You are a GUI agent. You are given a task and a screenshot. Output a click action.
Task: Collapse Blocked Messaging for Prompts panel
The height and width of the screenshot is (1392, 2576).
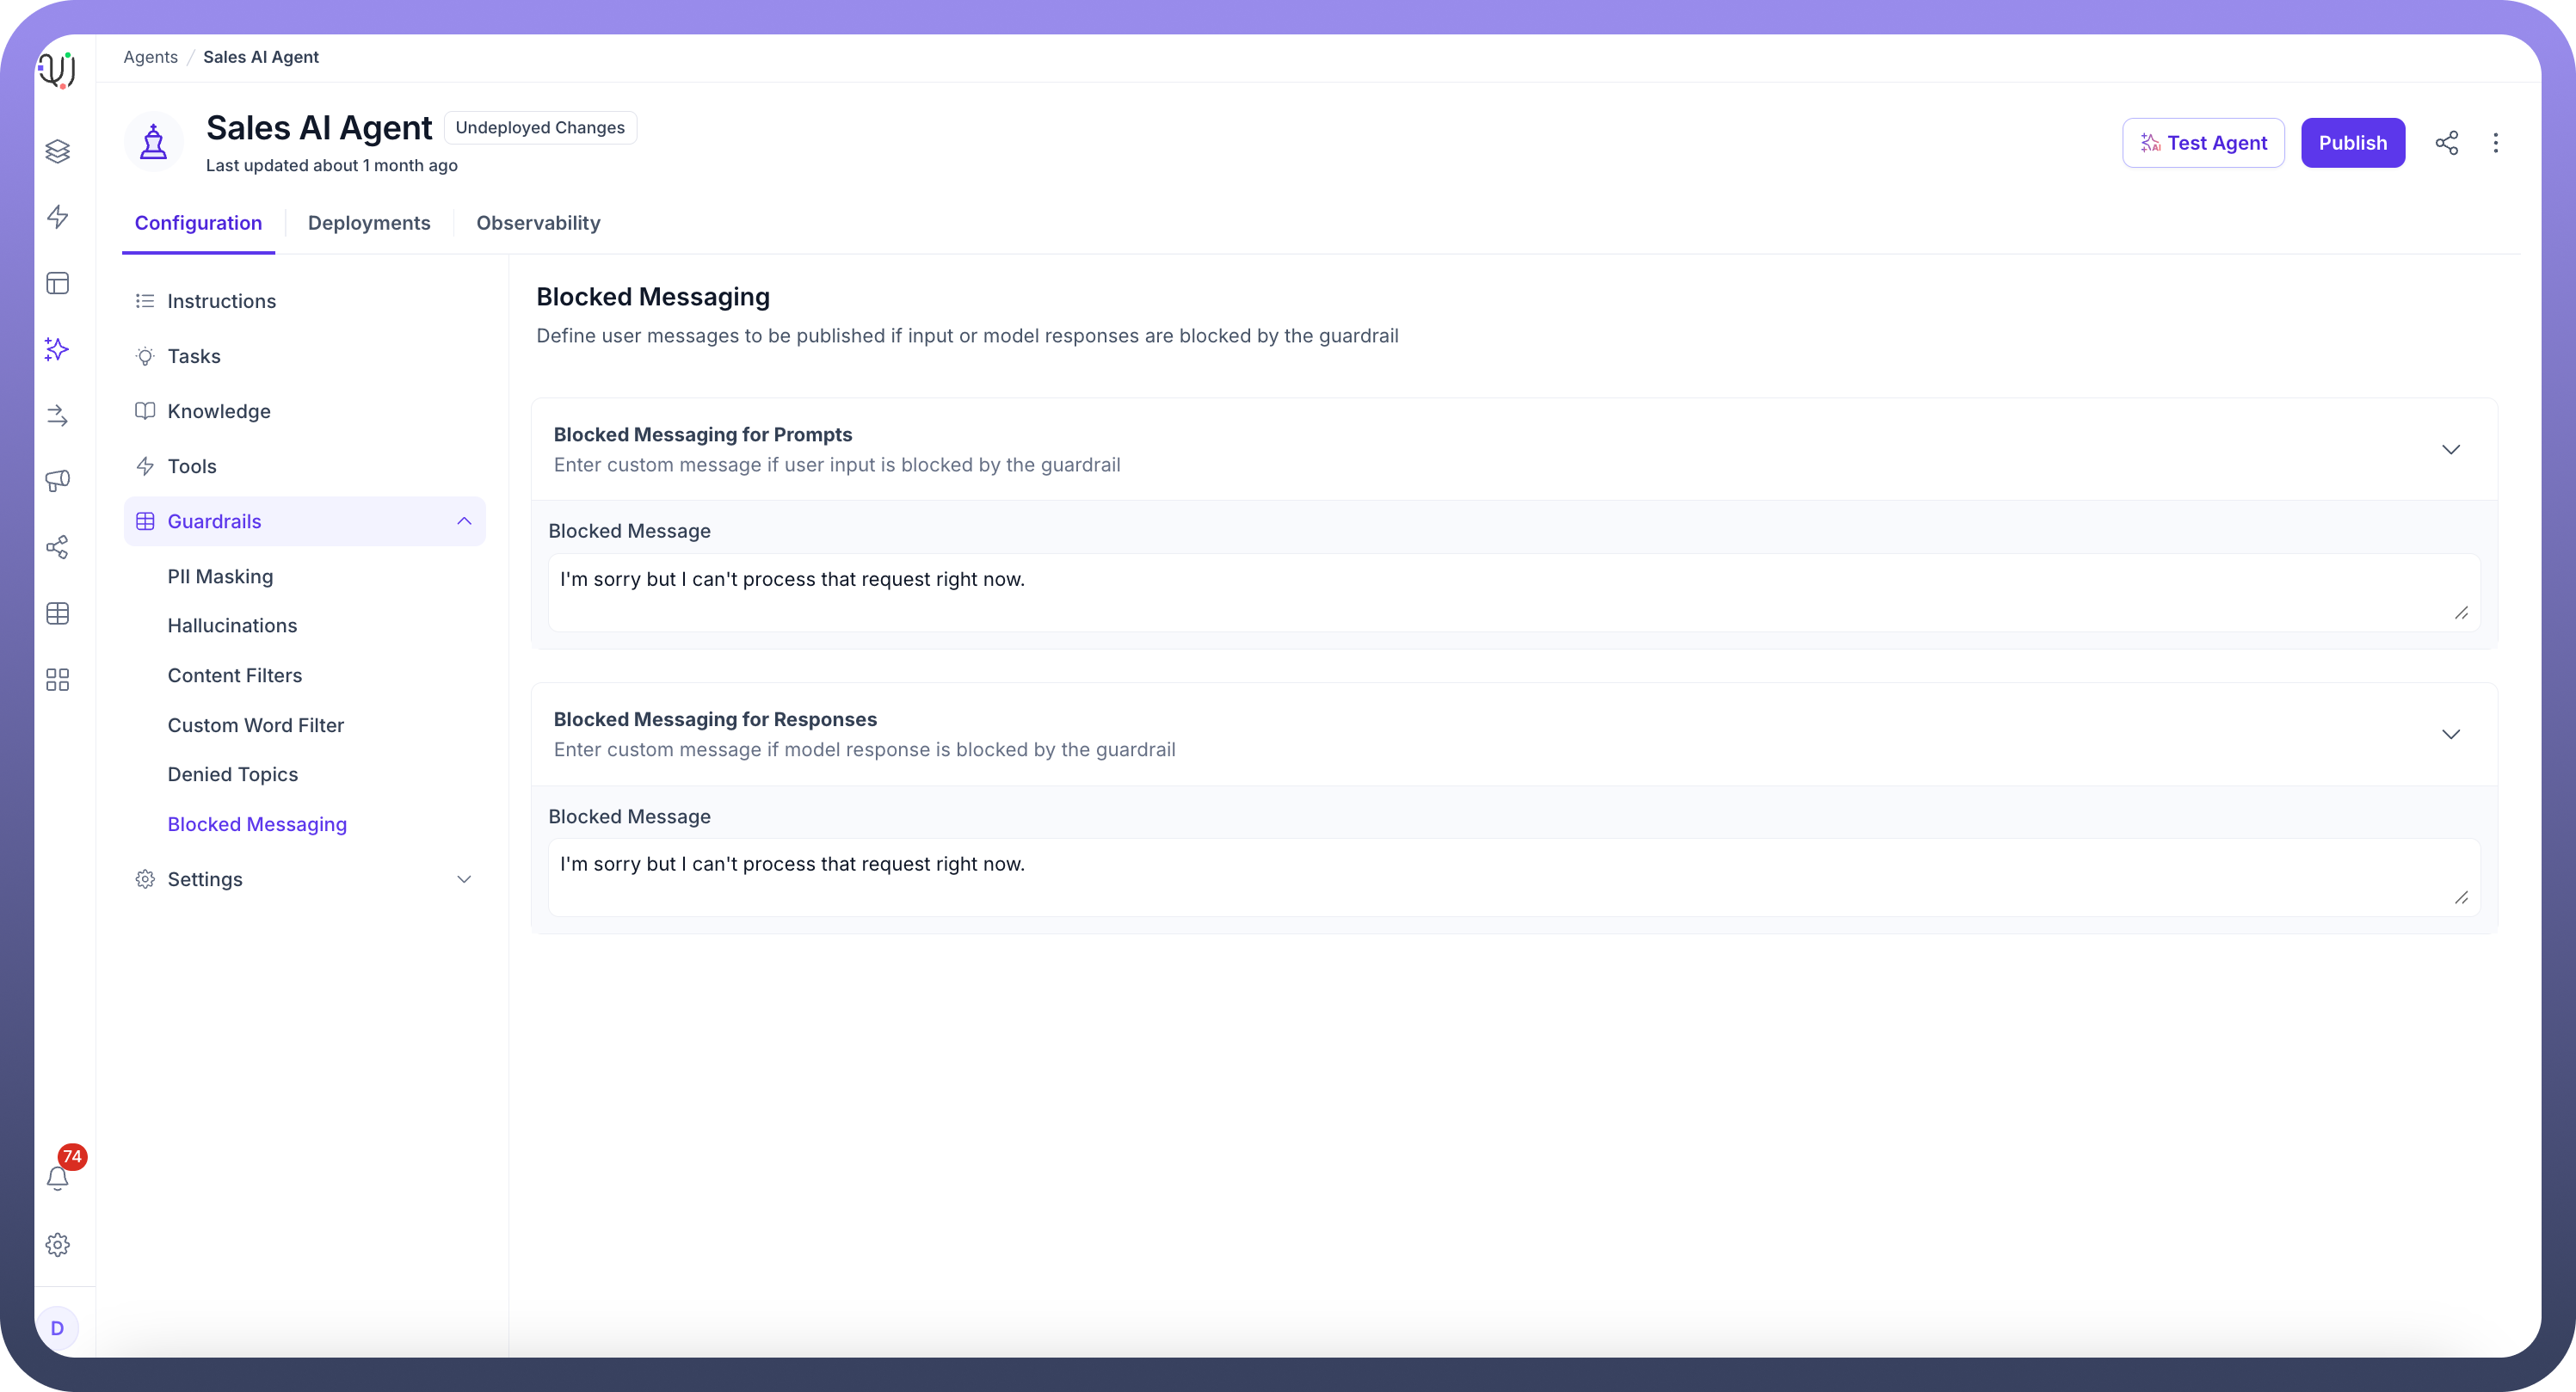pyautogui.click(x=2450, y=450)
